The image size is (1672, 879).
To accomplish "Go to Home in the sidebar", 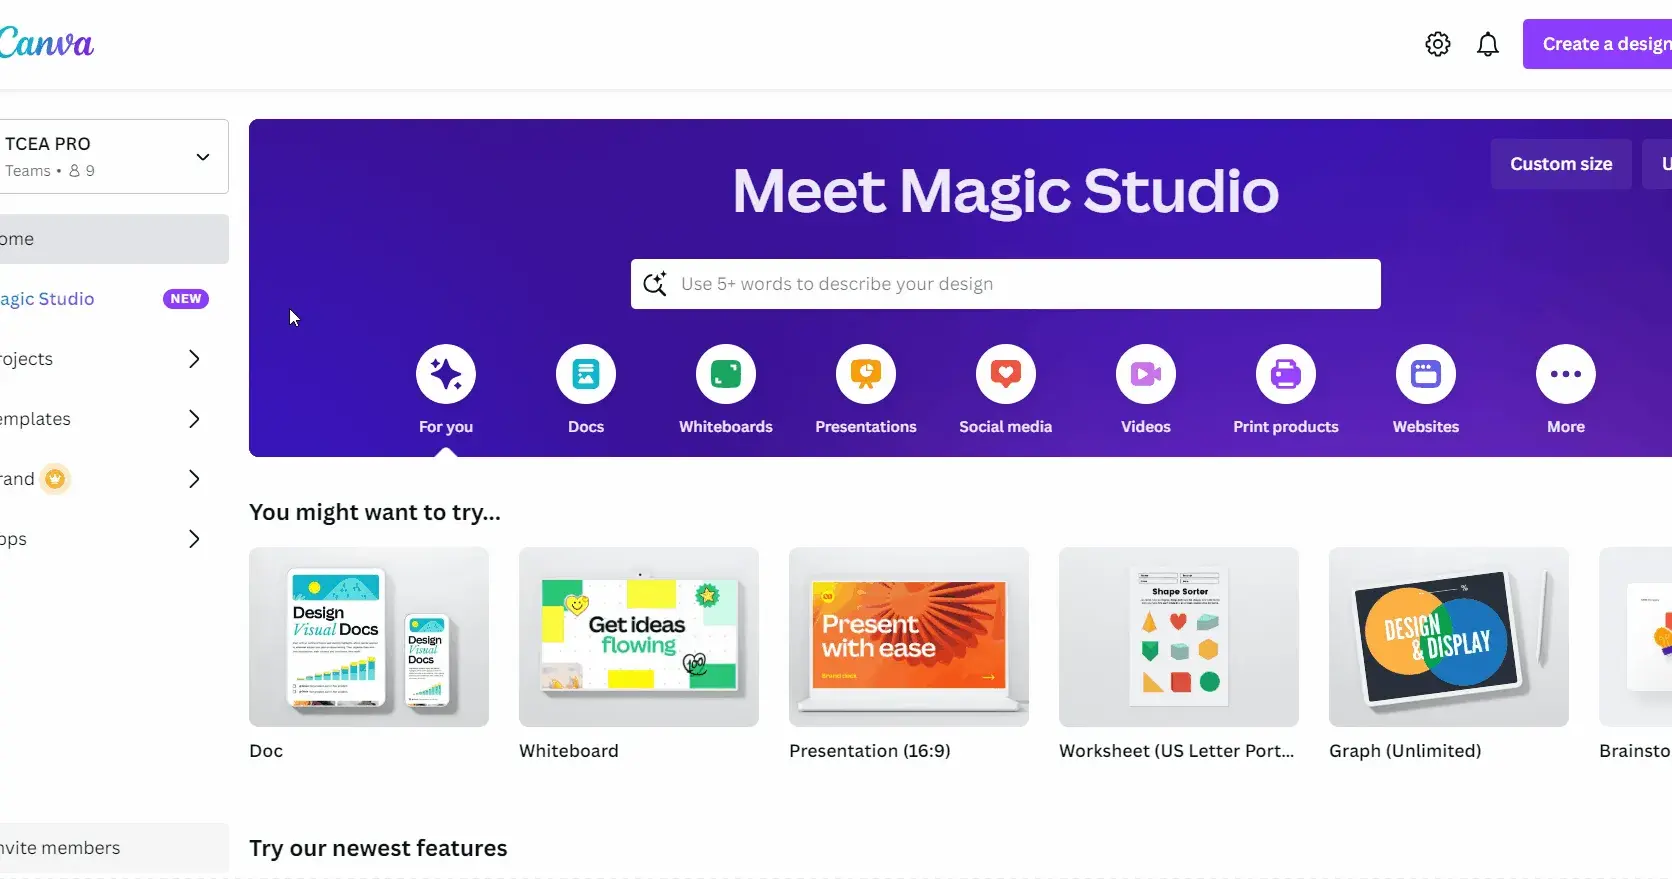I will (x=114, y=239).
